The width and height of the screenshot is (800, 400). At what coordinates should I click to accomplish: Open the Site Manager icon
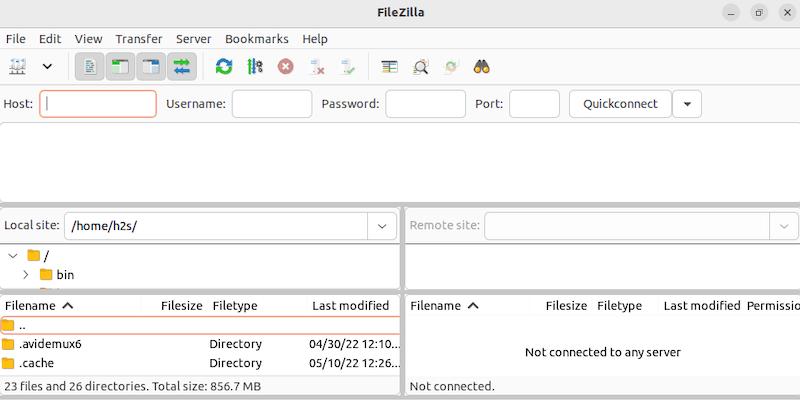[17, 67]
